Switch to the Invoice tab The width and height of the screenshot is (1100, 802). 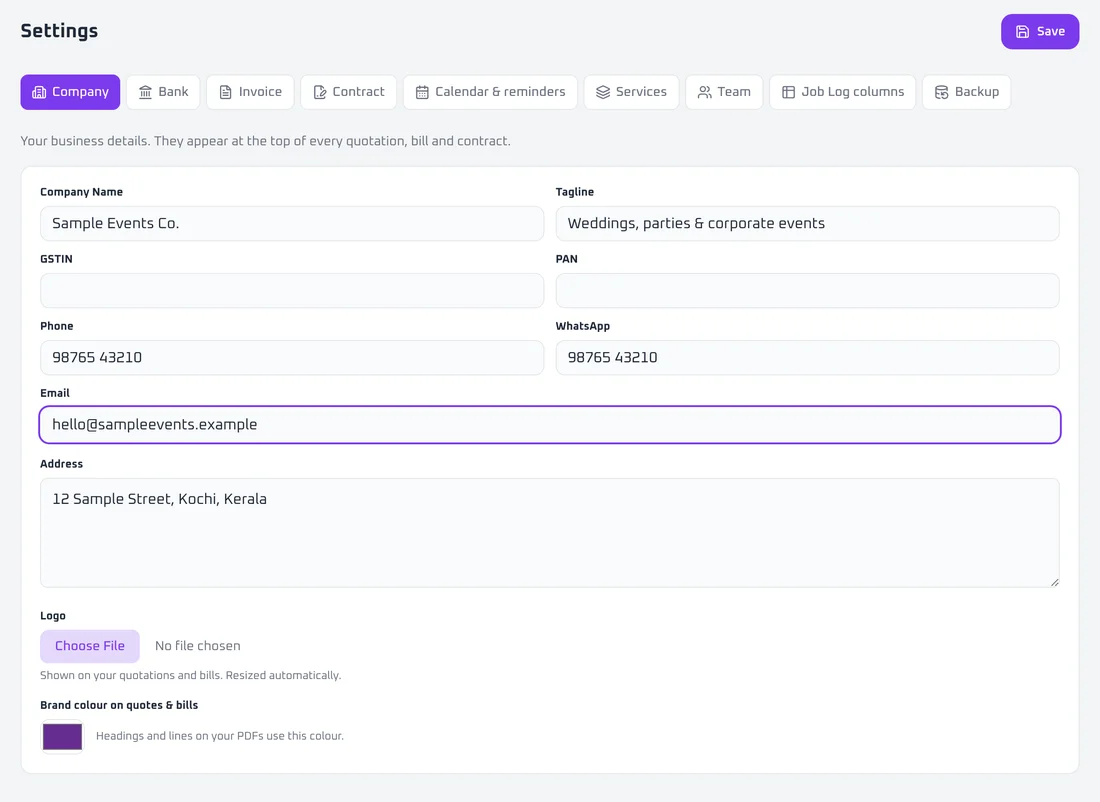click(250, 92)
